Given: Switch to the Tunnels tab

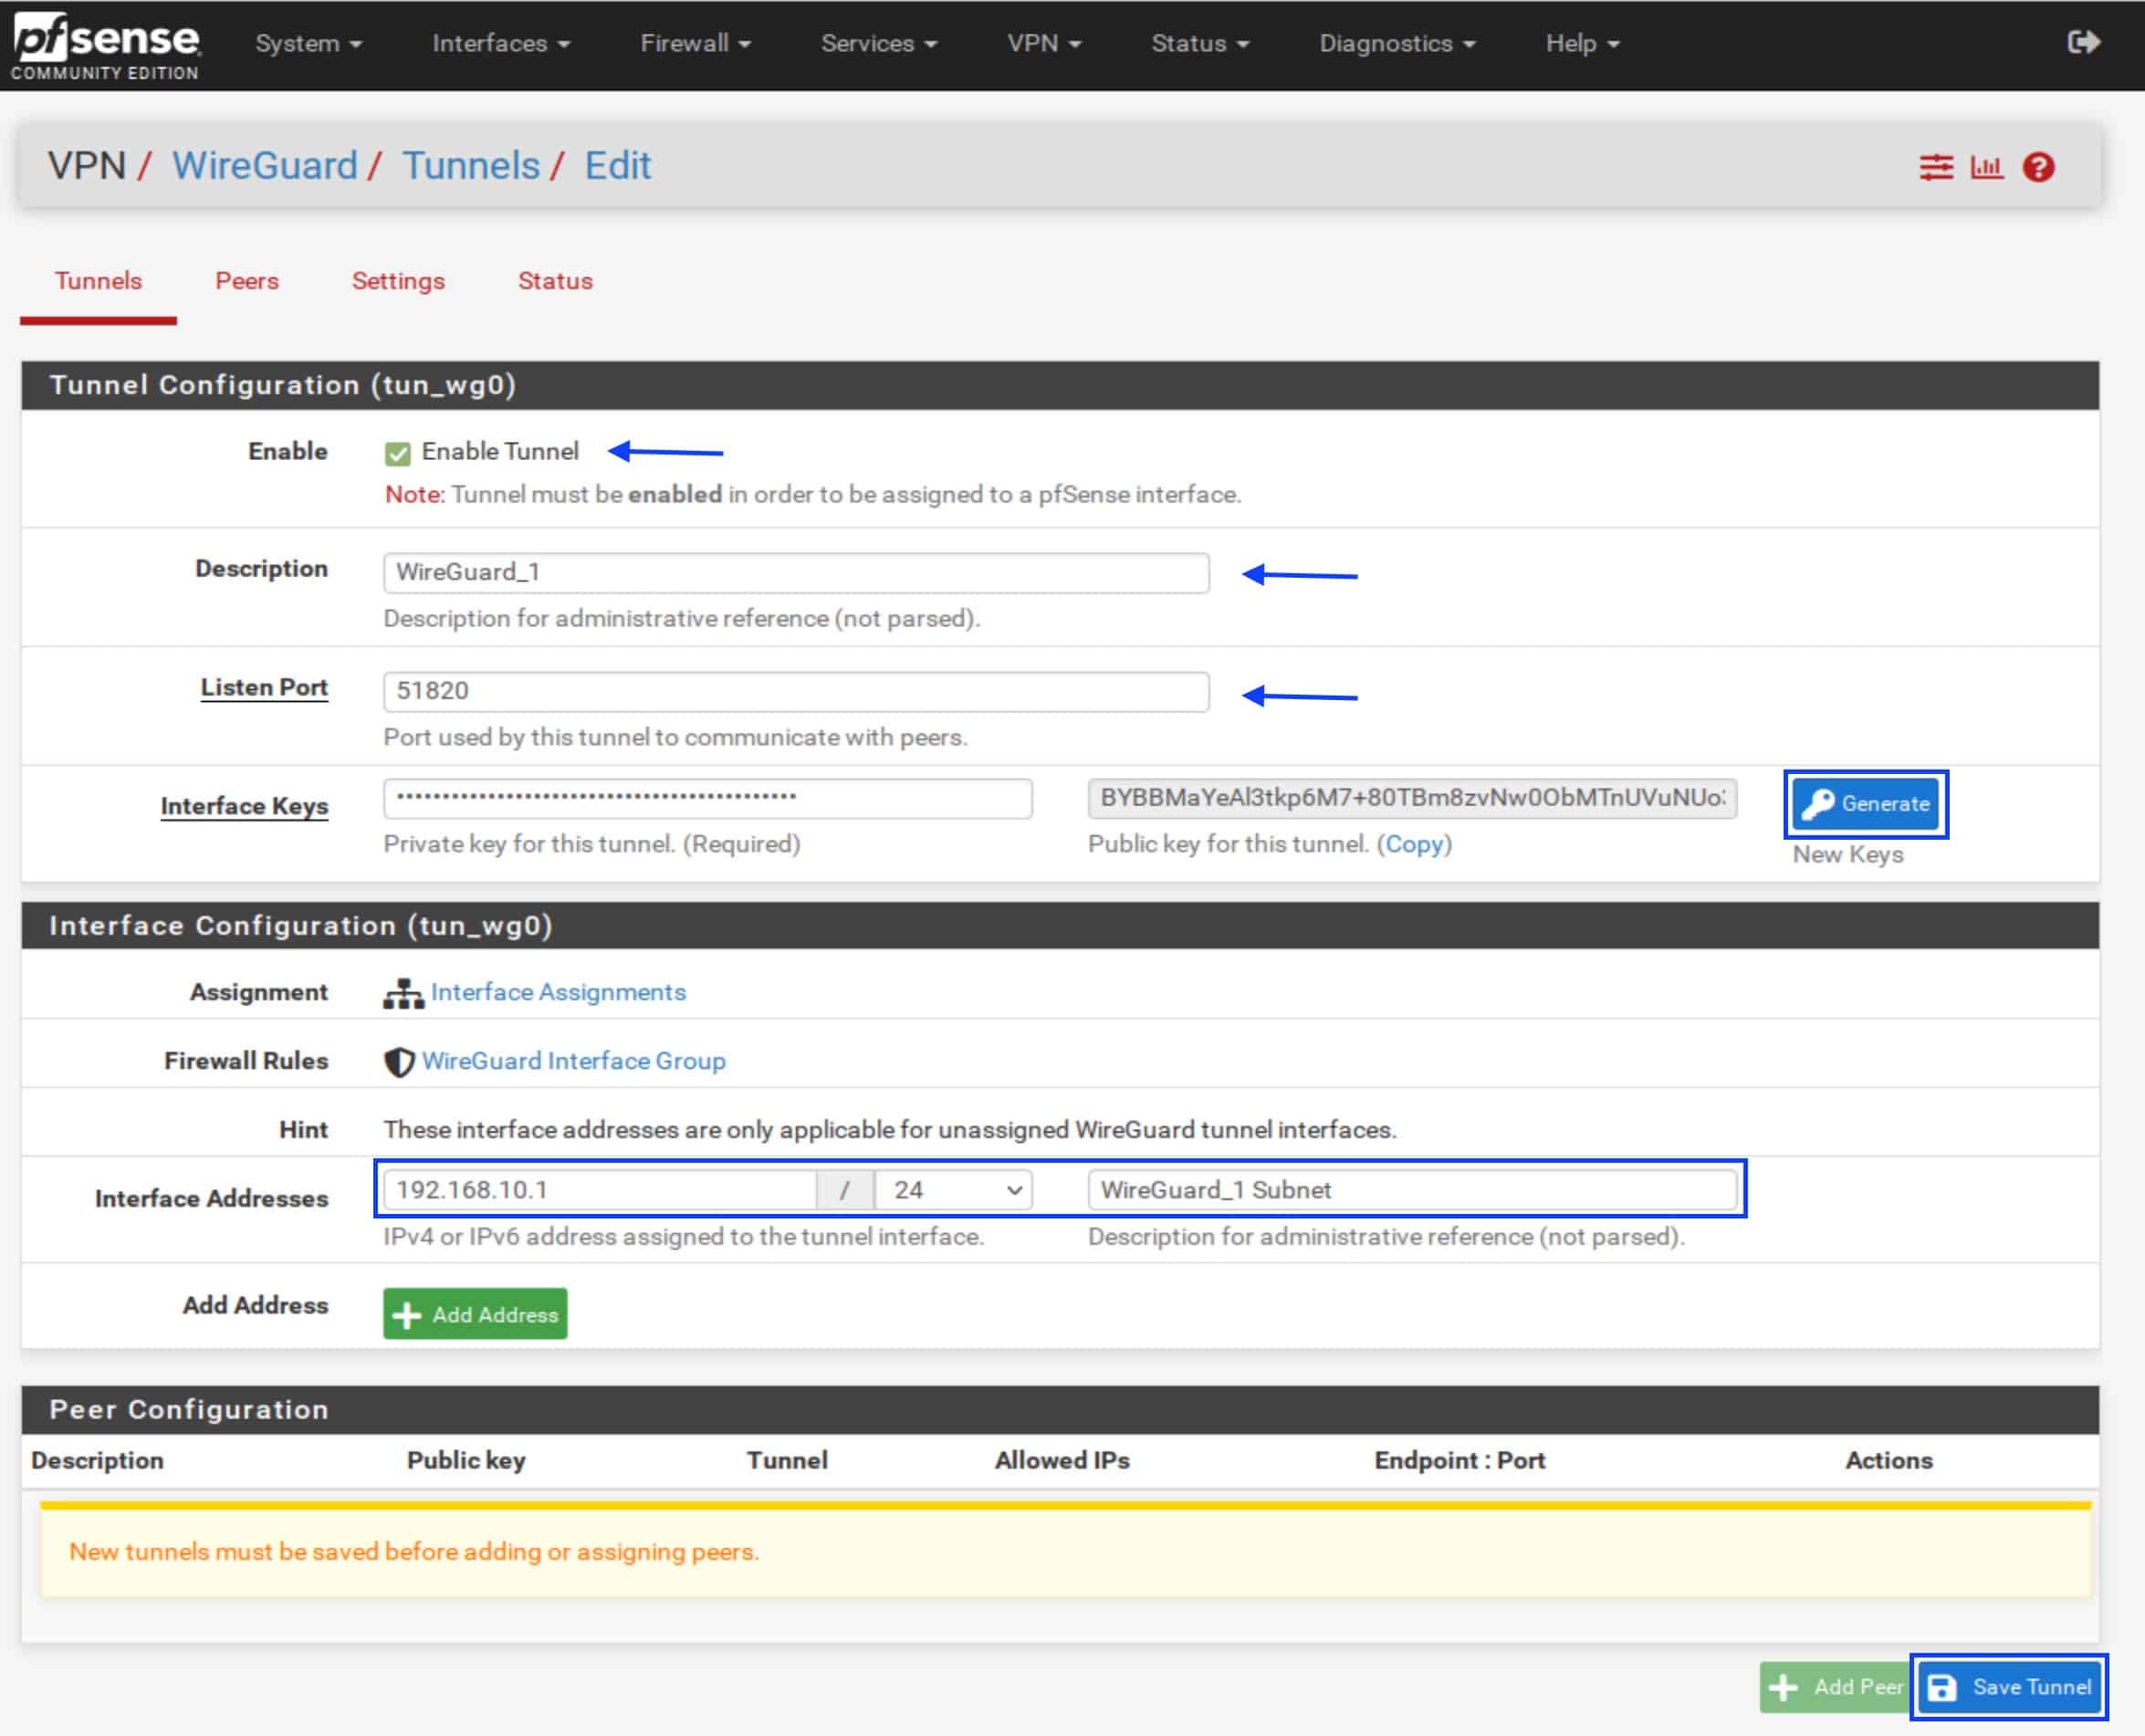Looking at the screenshot, I should coord(98,281).
